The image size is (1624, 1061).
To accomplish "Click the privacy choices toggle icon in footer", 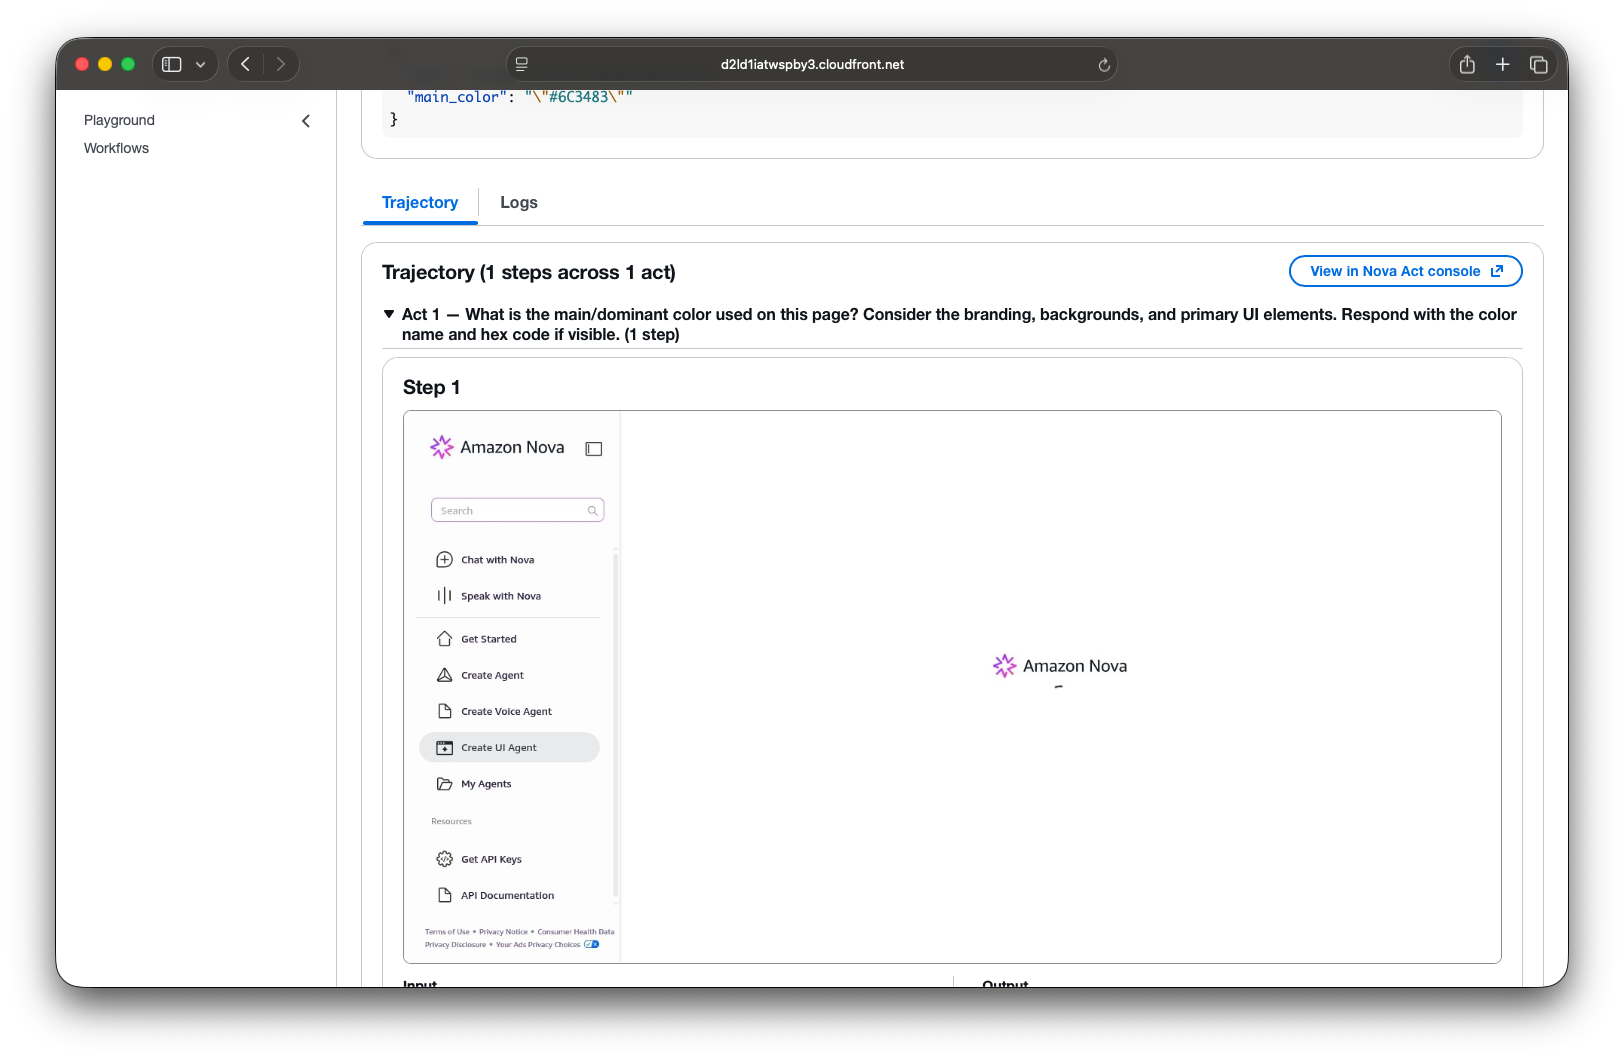I will pos(591,944).
